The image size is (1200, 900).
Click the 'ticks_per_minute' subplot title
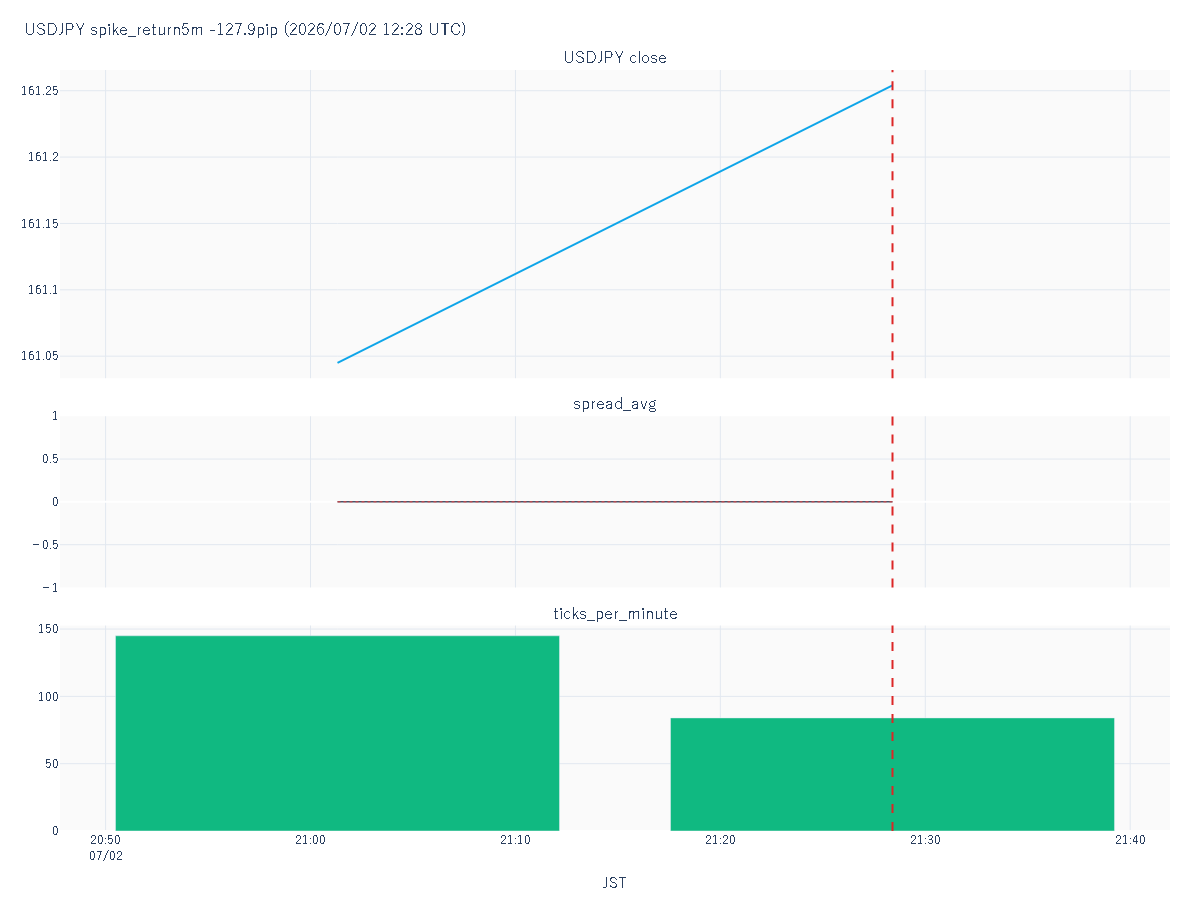(x=615, y=613)
